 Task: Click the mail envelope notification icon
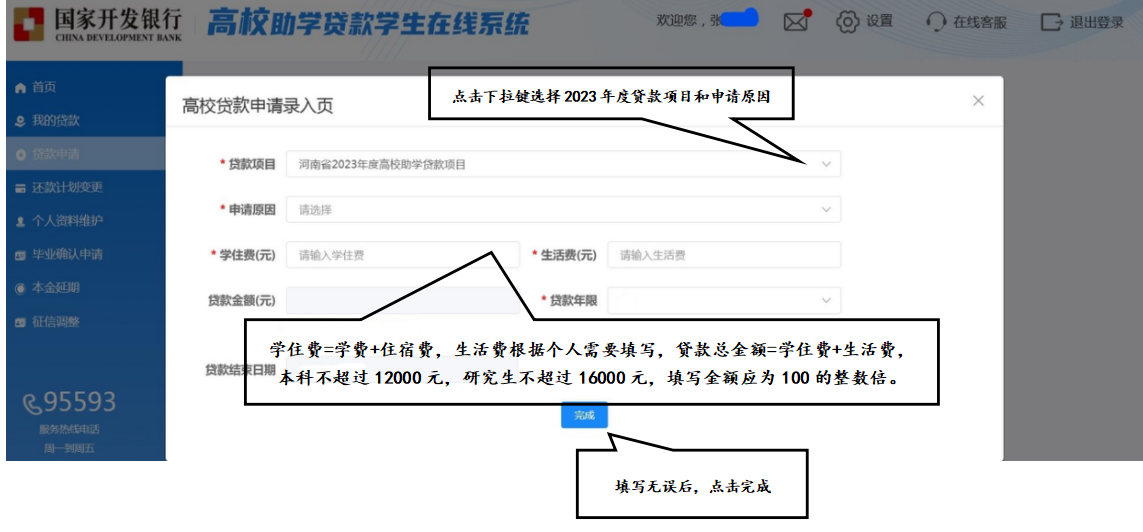pos(795,22)
